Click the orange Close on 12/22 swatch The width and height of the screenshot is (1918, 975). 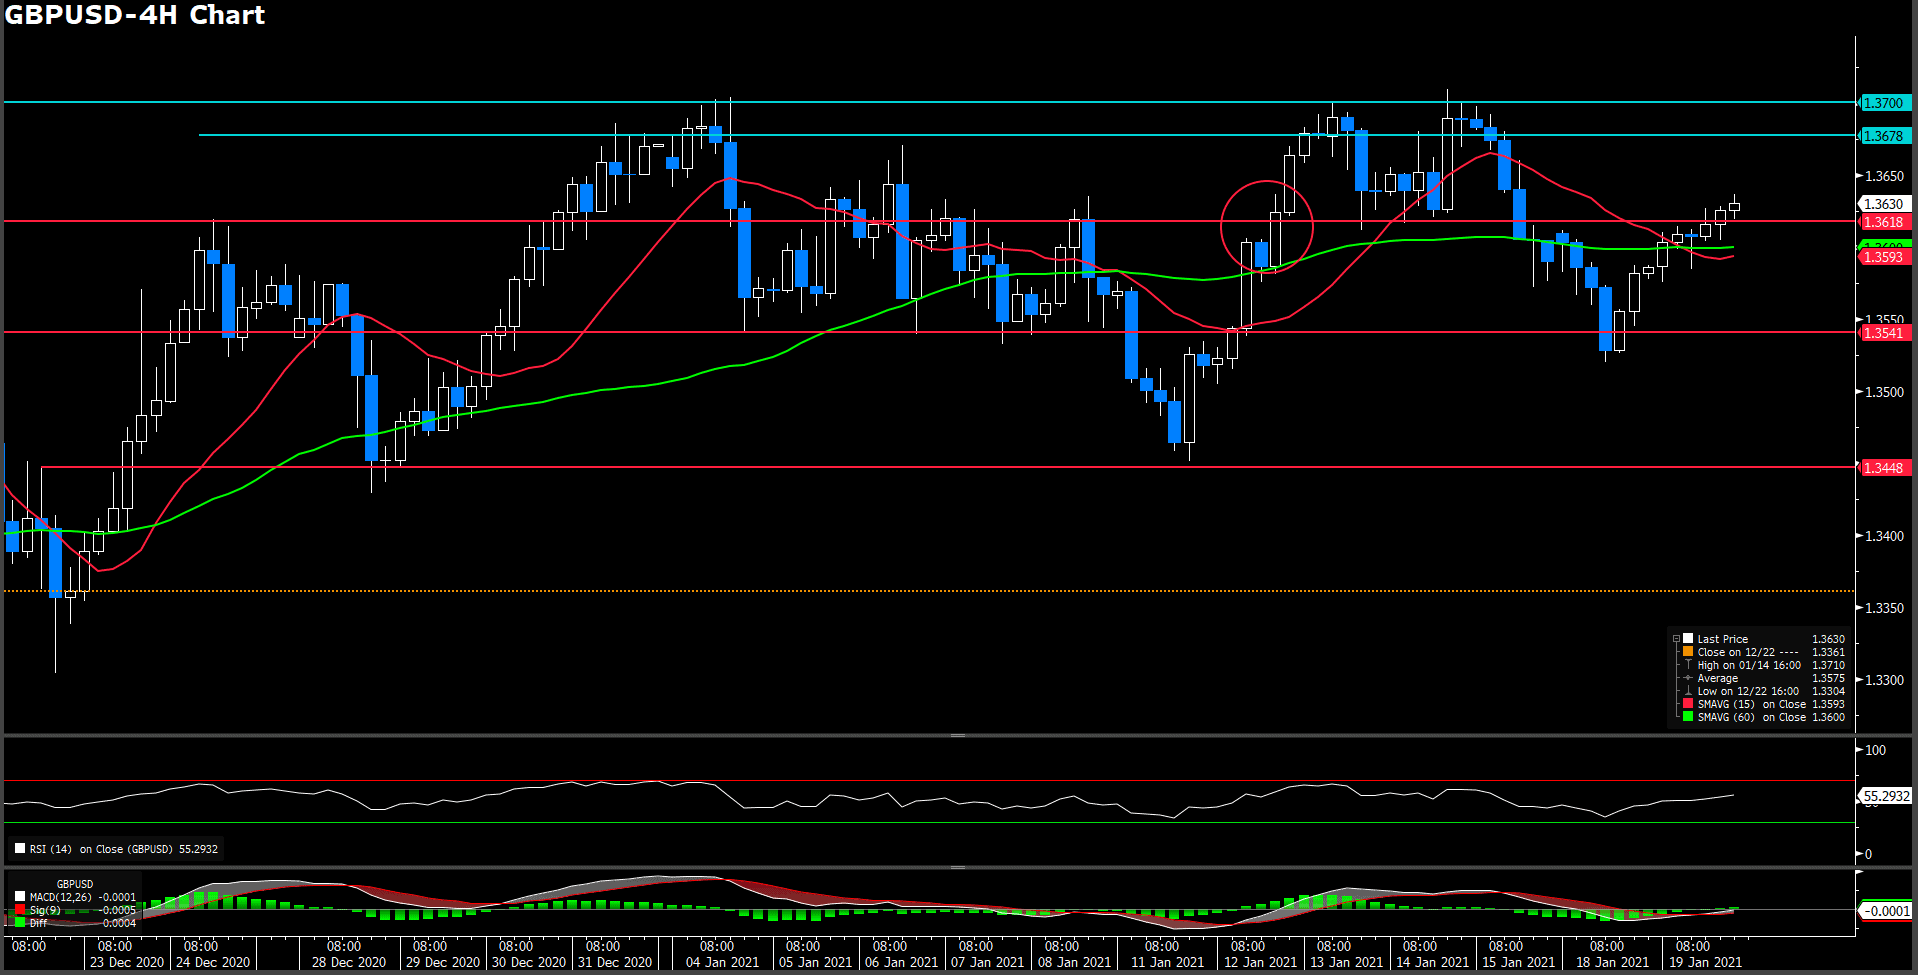[1688, 651]
